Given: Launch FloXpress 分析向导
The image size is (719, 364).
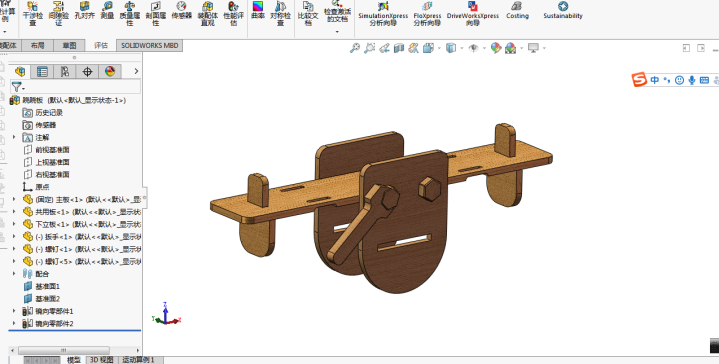Looking at the screenshot, I should [427, 13].
